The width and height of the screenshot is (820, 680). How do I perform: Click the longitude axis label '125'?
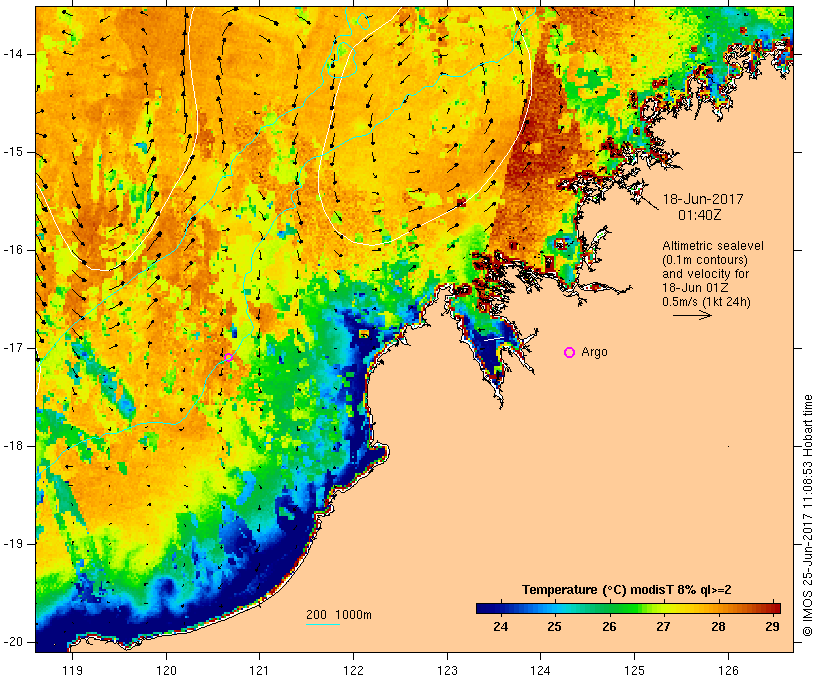tap(635, 670)
